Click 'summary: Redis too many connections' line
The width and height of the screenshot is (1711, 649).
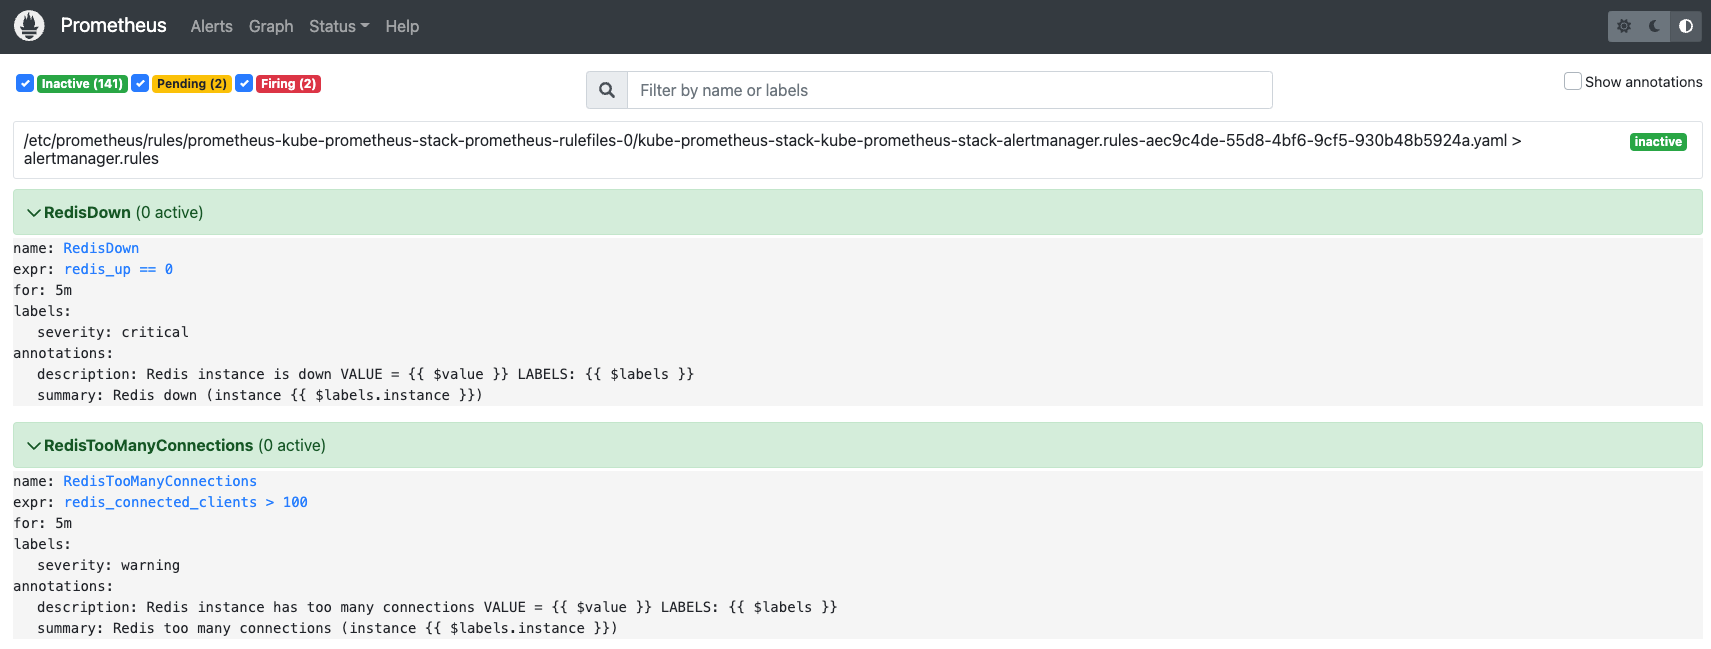coord(327,628)
